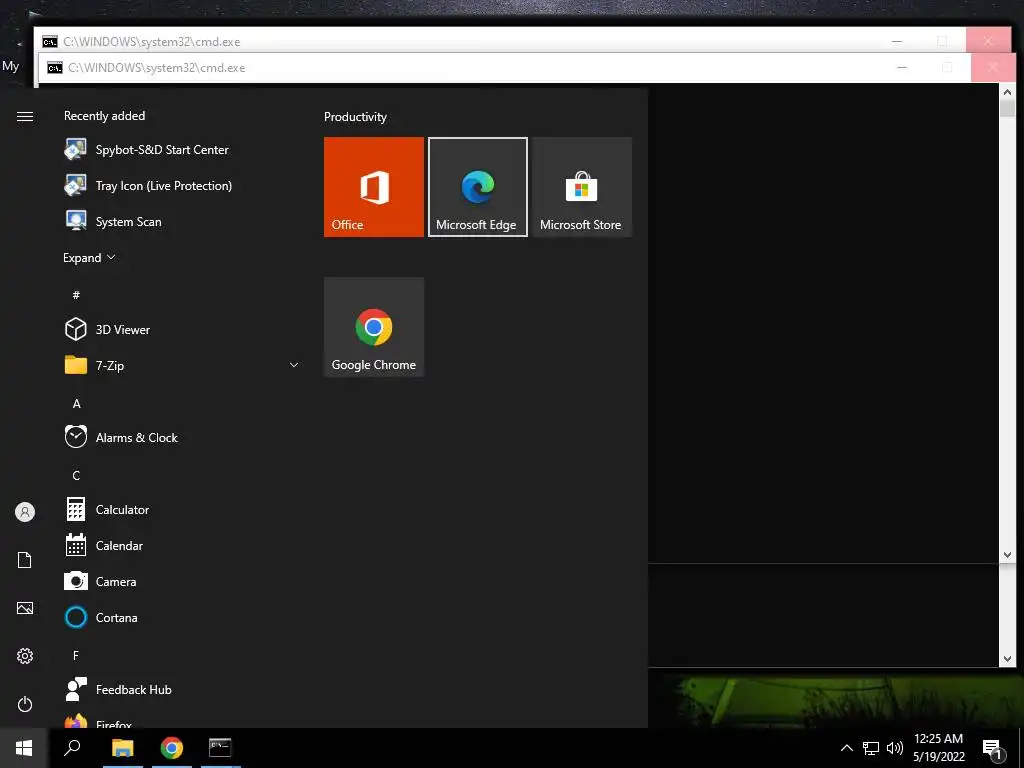This screenshot has width=1024, height=768.
Task: Click the Power icon in Start
Action: coord(25,704)
